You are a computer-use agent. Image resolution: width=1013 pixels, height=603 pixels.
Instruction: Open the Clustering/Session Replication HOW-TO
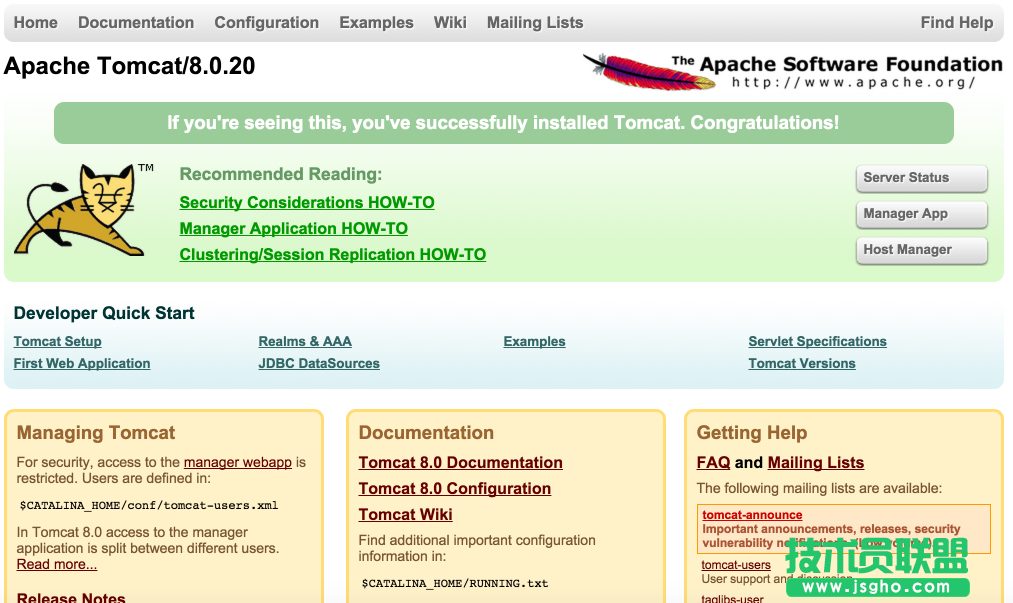click(x=332, y=254)
